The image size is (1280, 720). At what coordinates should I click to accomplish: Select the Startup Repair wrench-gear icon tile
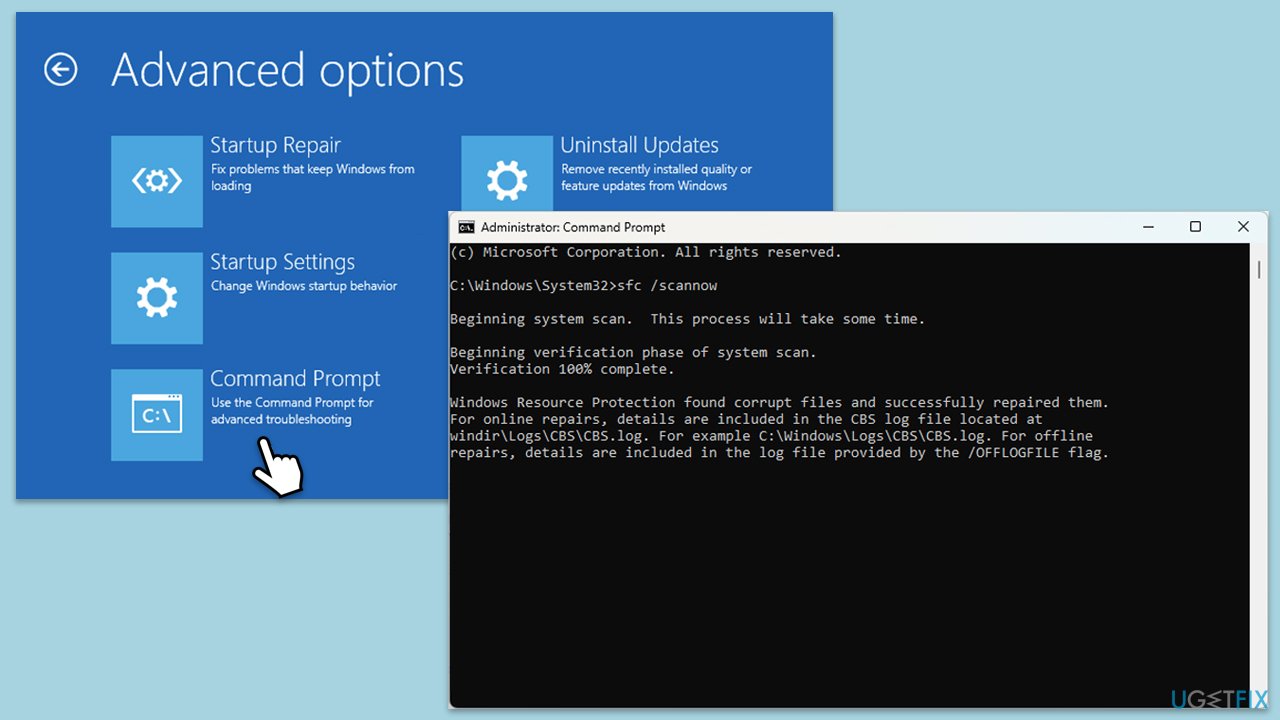pyautogui.click(x=157, y=181)
